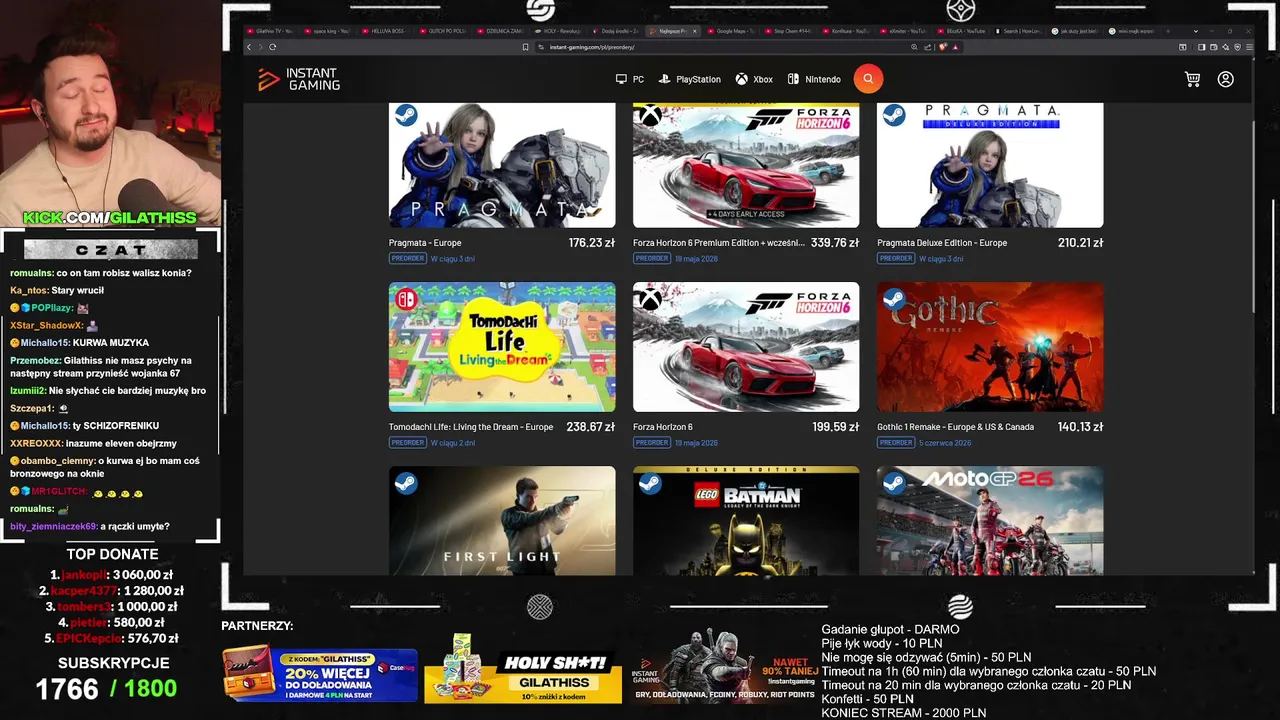Click Steam badge on First Light card
This screenshot has height=720, width=1280.
(405, 483)
